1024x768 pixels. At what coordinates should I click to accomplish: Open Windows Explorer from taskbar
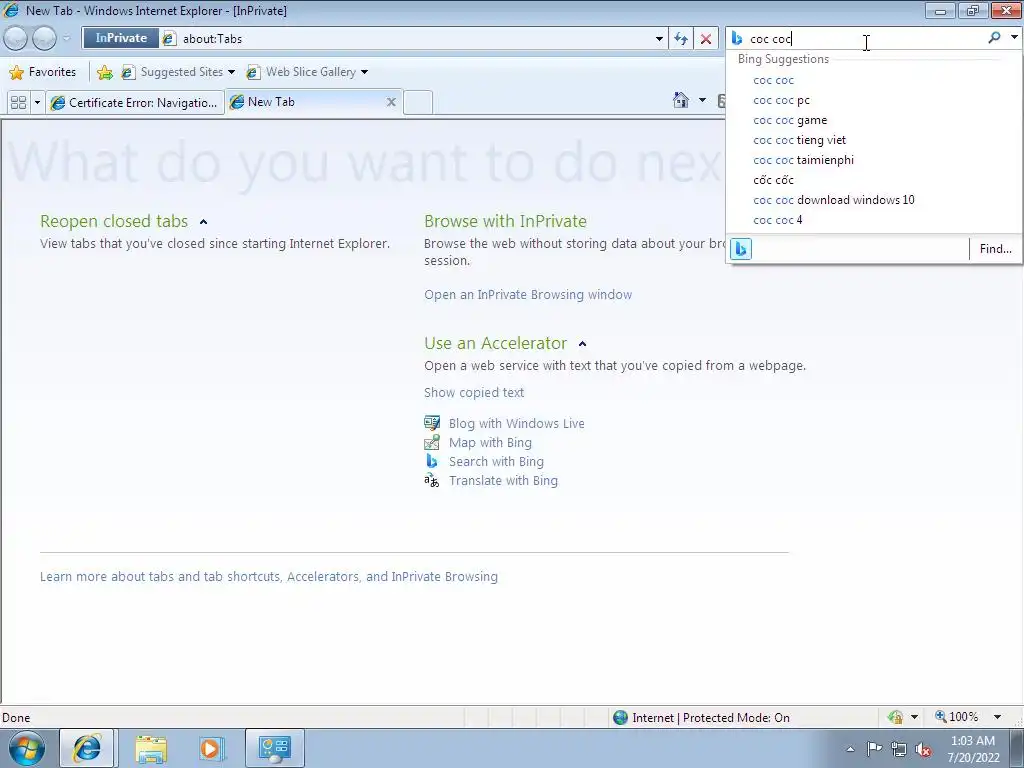151,749
